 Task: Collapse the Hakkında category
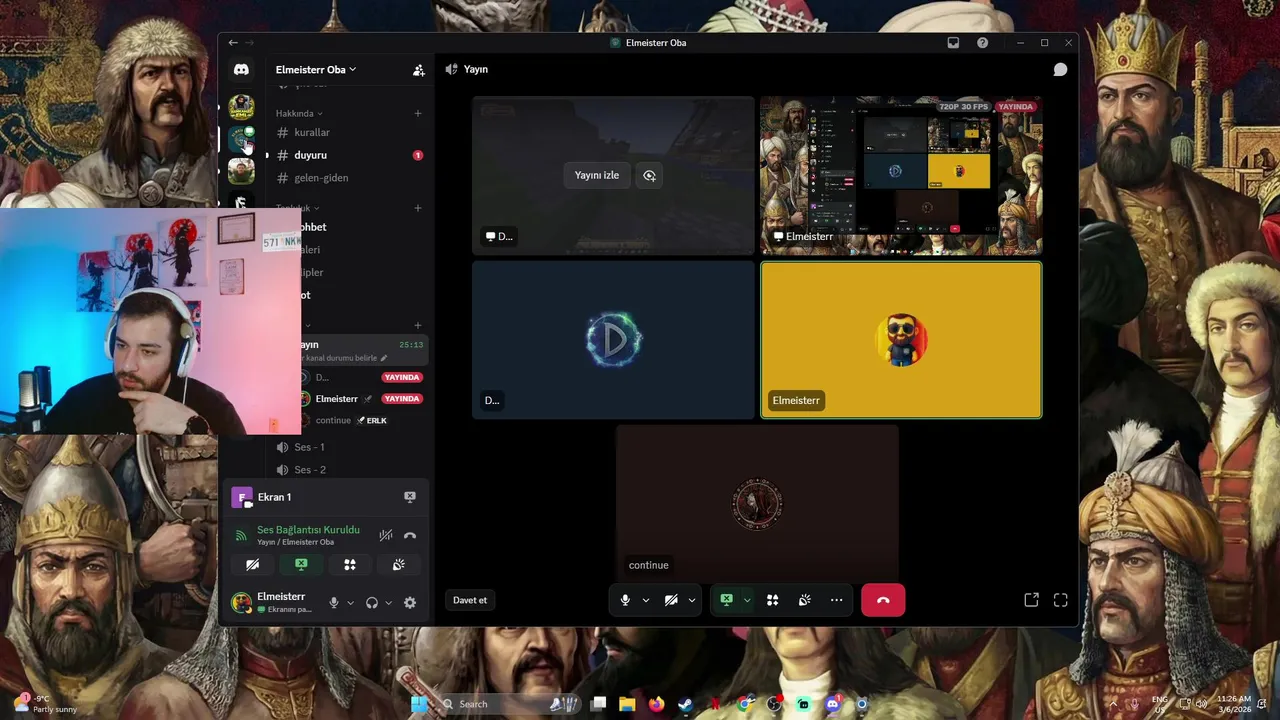(x=299, y=114)
